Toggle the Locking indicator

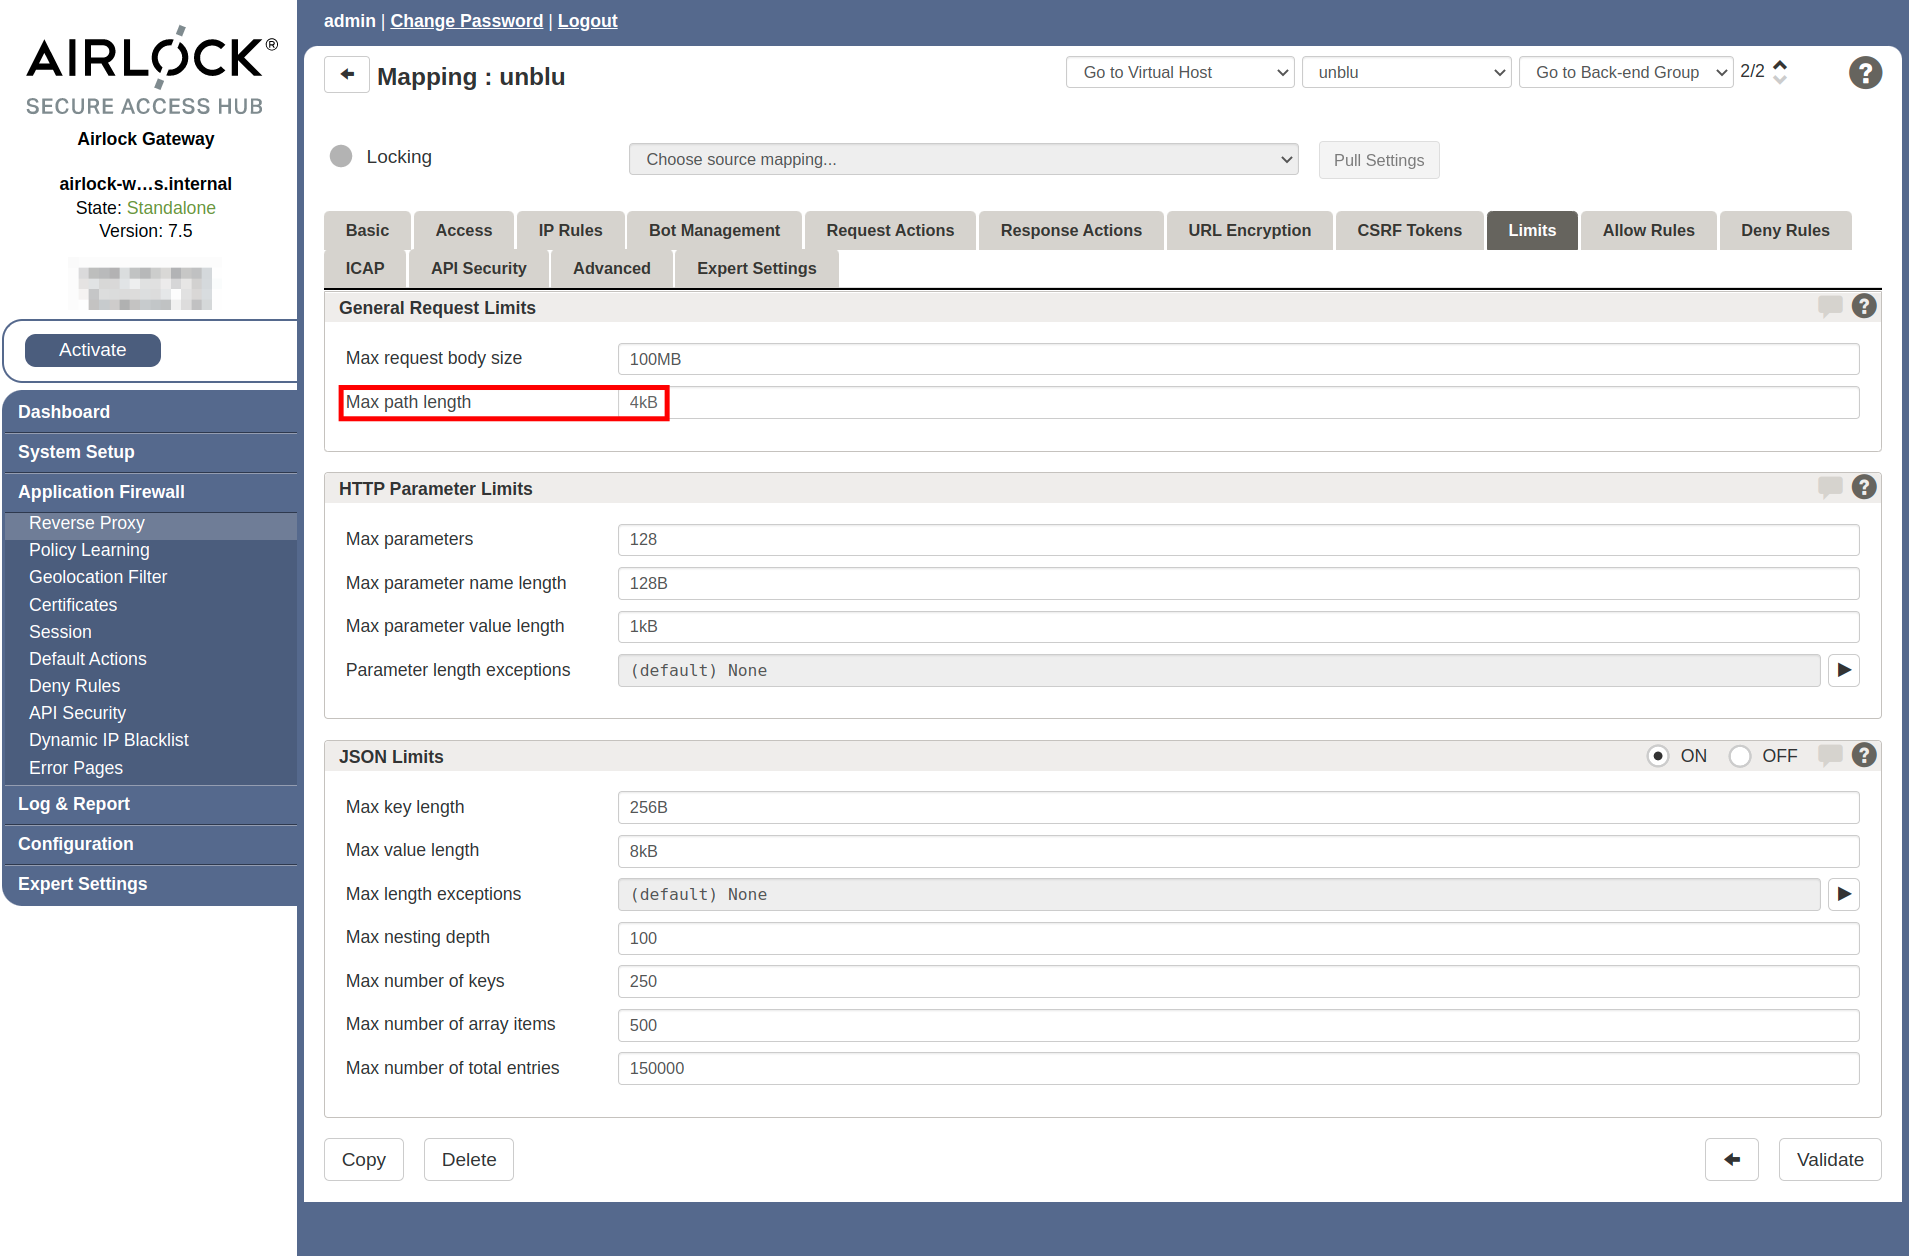pos(341,157)
